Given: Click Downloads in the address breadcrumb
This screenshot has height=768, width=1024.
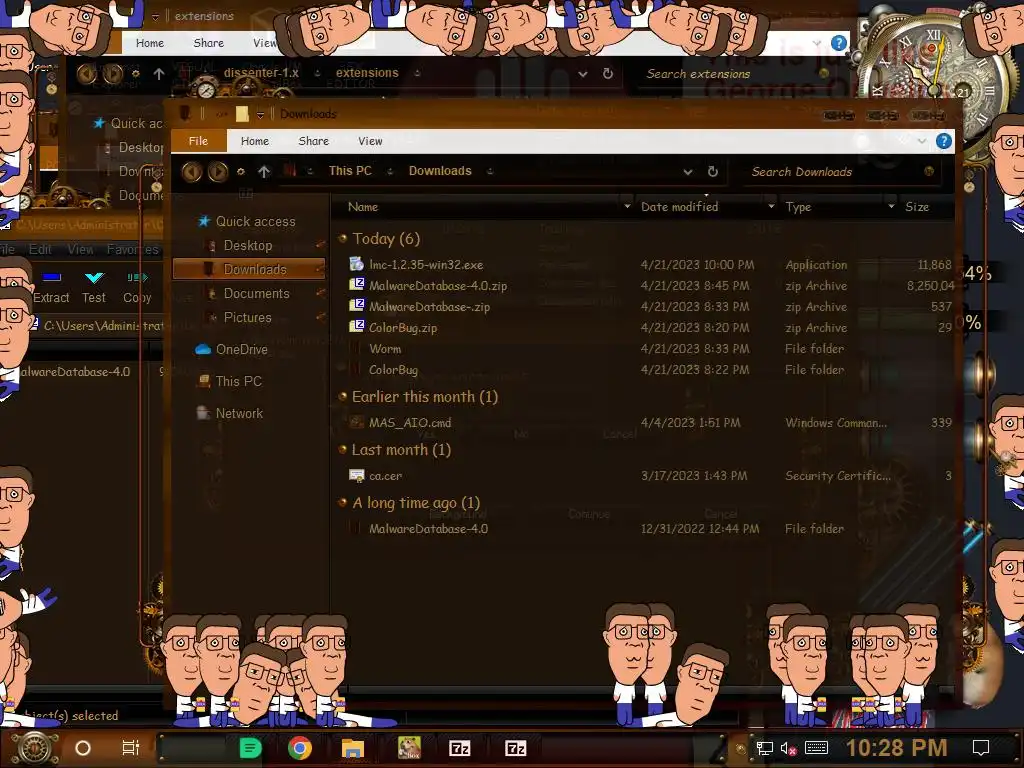Looking at the screenshot, I should coord(440,171).
